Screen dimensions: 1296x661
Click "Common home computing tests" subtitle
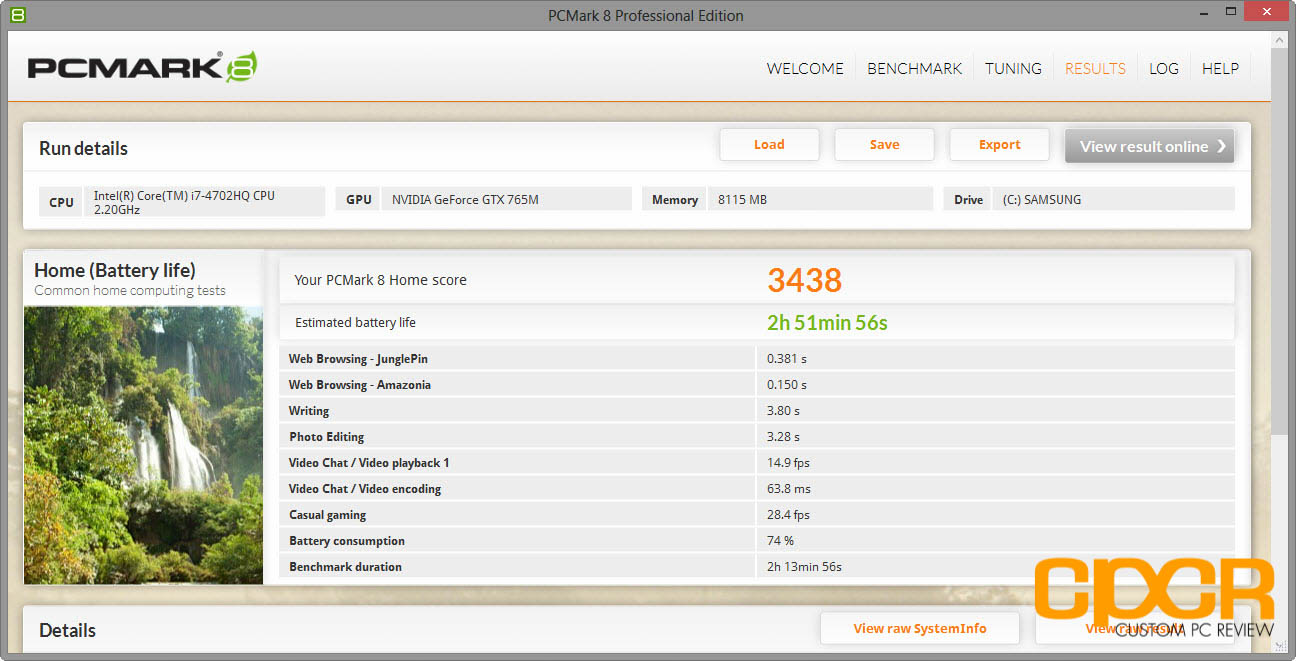130,291
